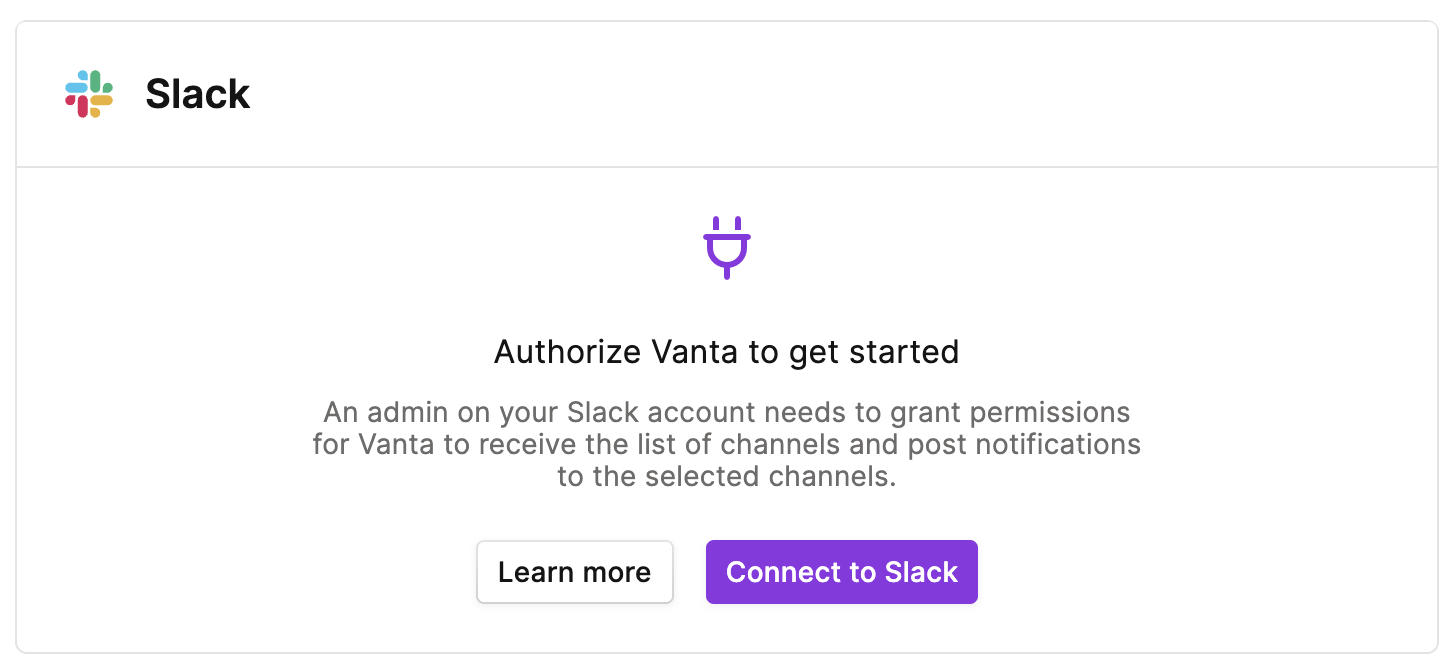Click the line starting with An admin

[727, 412]
